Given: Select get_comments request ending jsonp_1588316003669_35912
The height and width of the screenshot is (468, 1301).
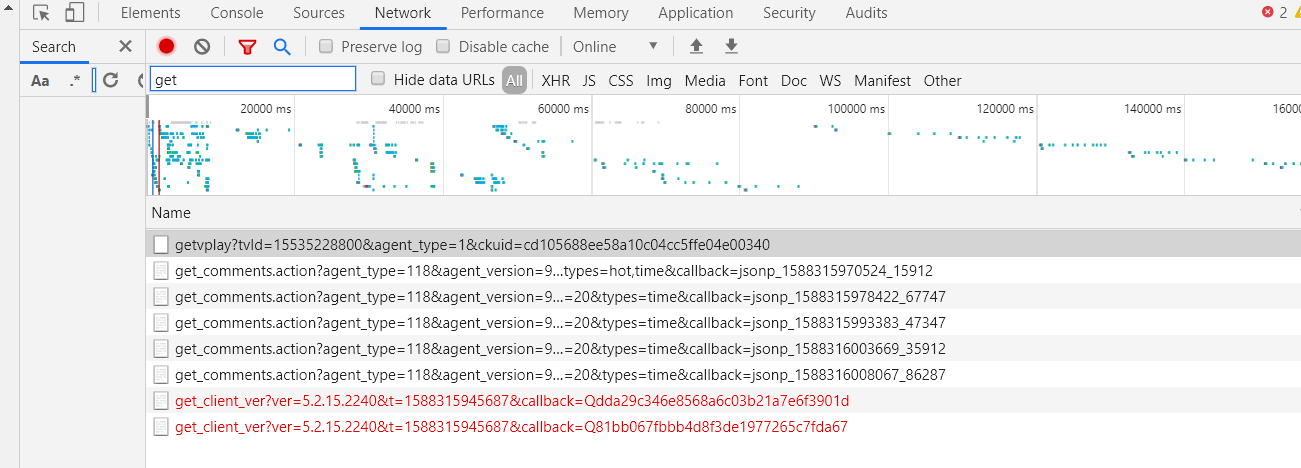Looking at the screenshot, I should (723, 348).
